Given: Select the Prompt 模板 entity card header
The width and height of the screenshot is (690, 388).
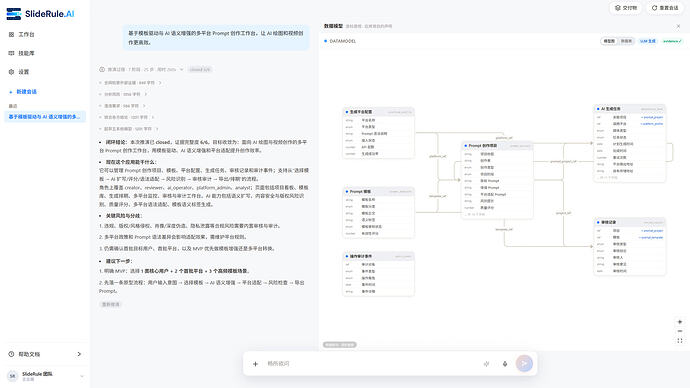Looking at the screenshot, I should click(x=378, y=191).
